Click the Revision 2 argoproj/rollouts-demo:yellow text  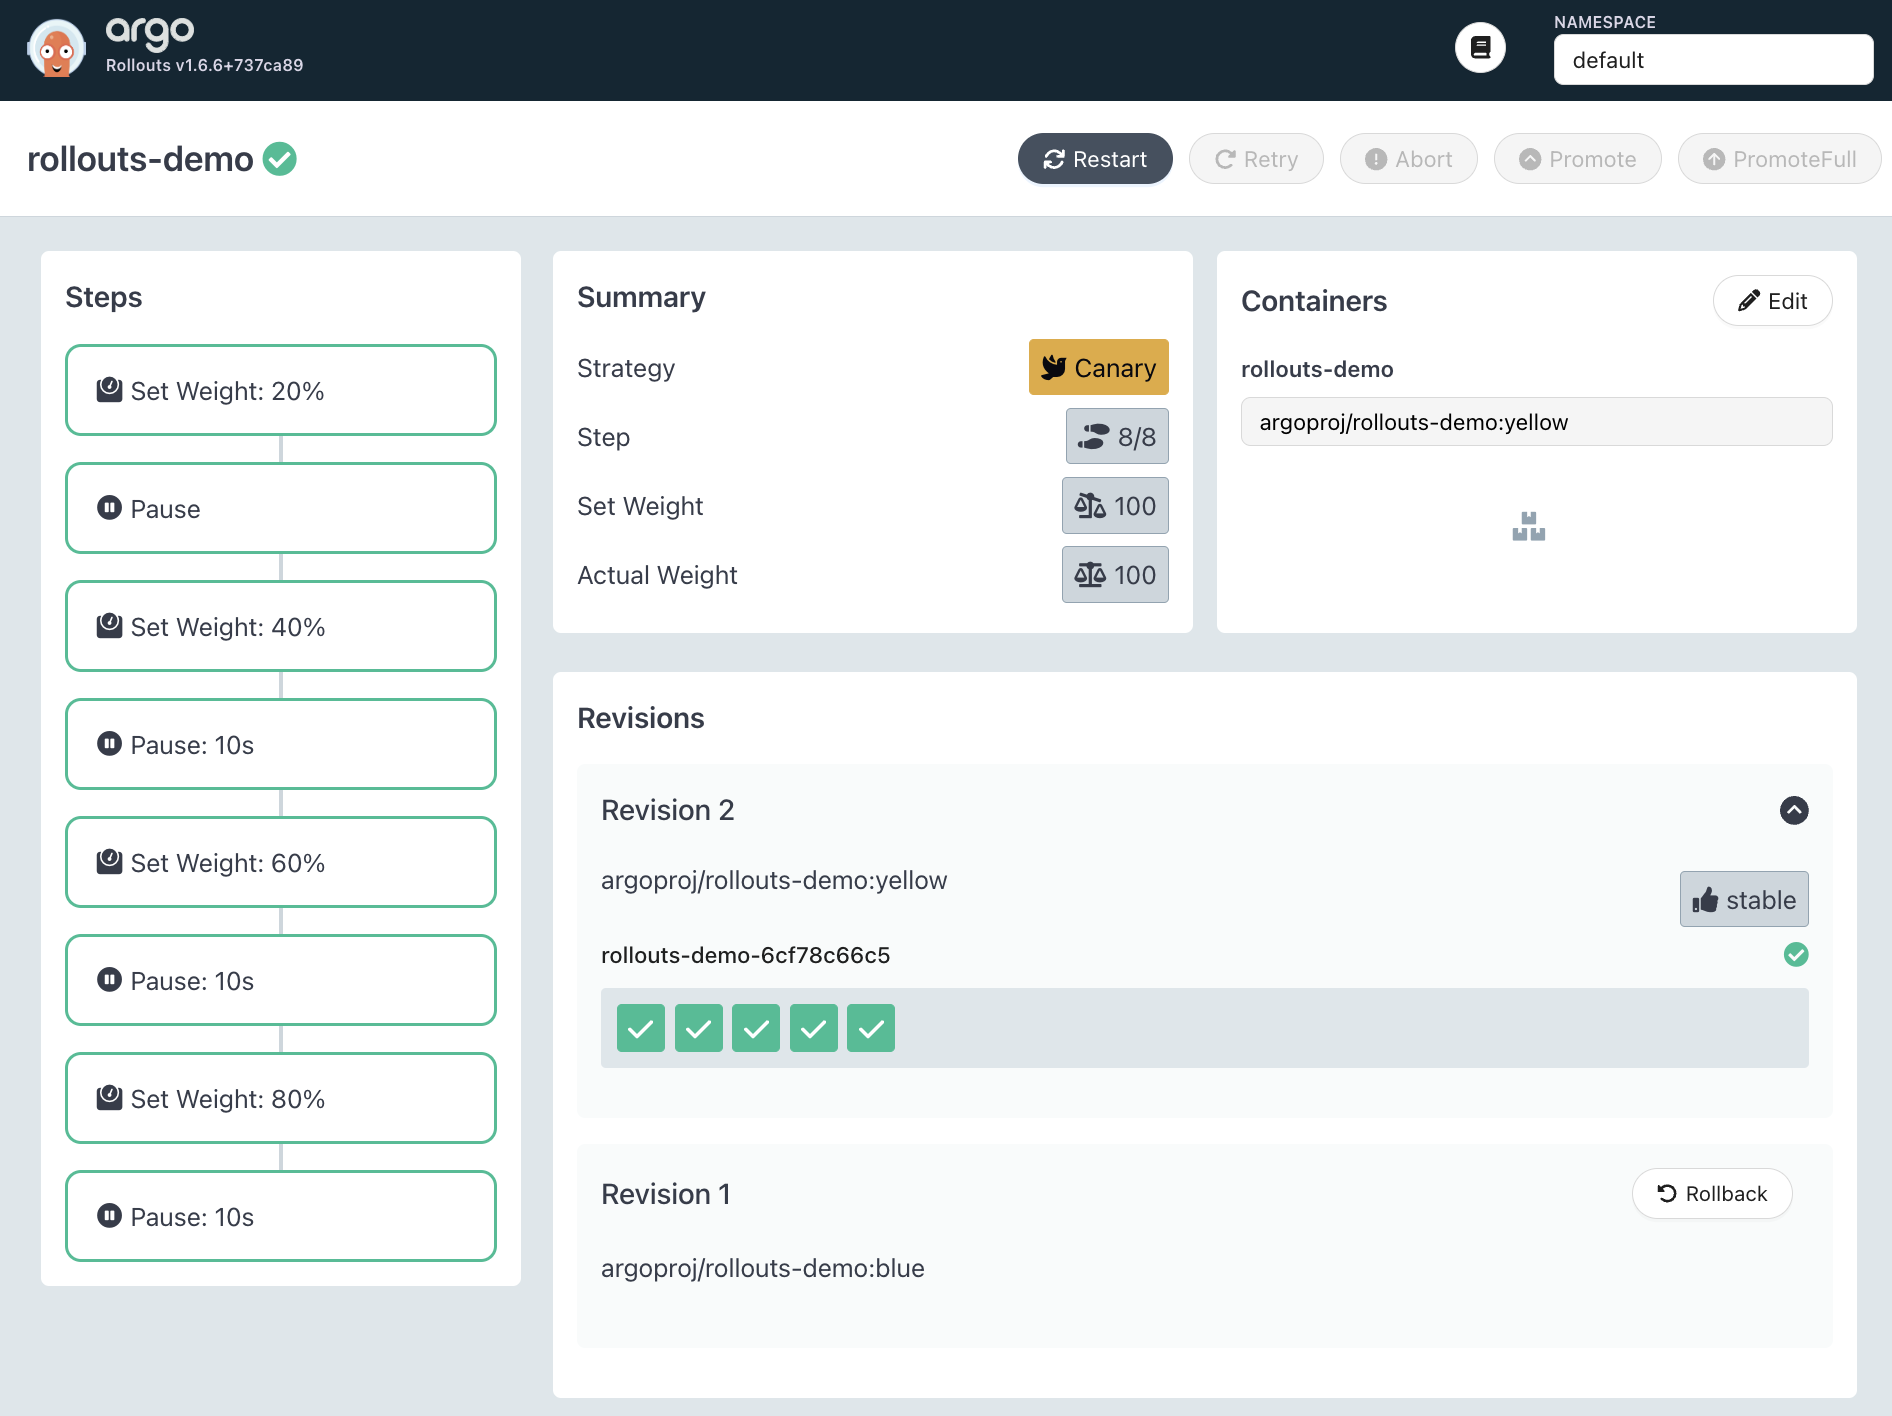point(773,880)
